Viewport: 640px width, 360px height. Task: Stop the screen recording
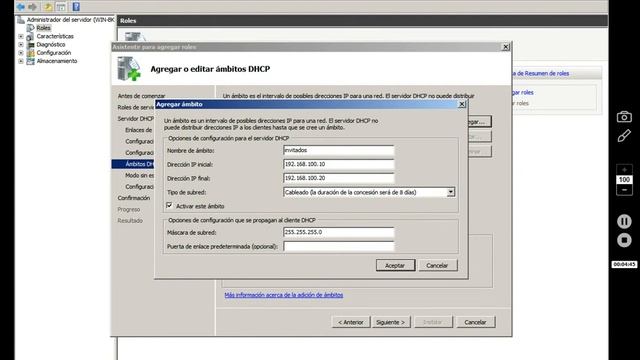click(624, 240)
